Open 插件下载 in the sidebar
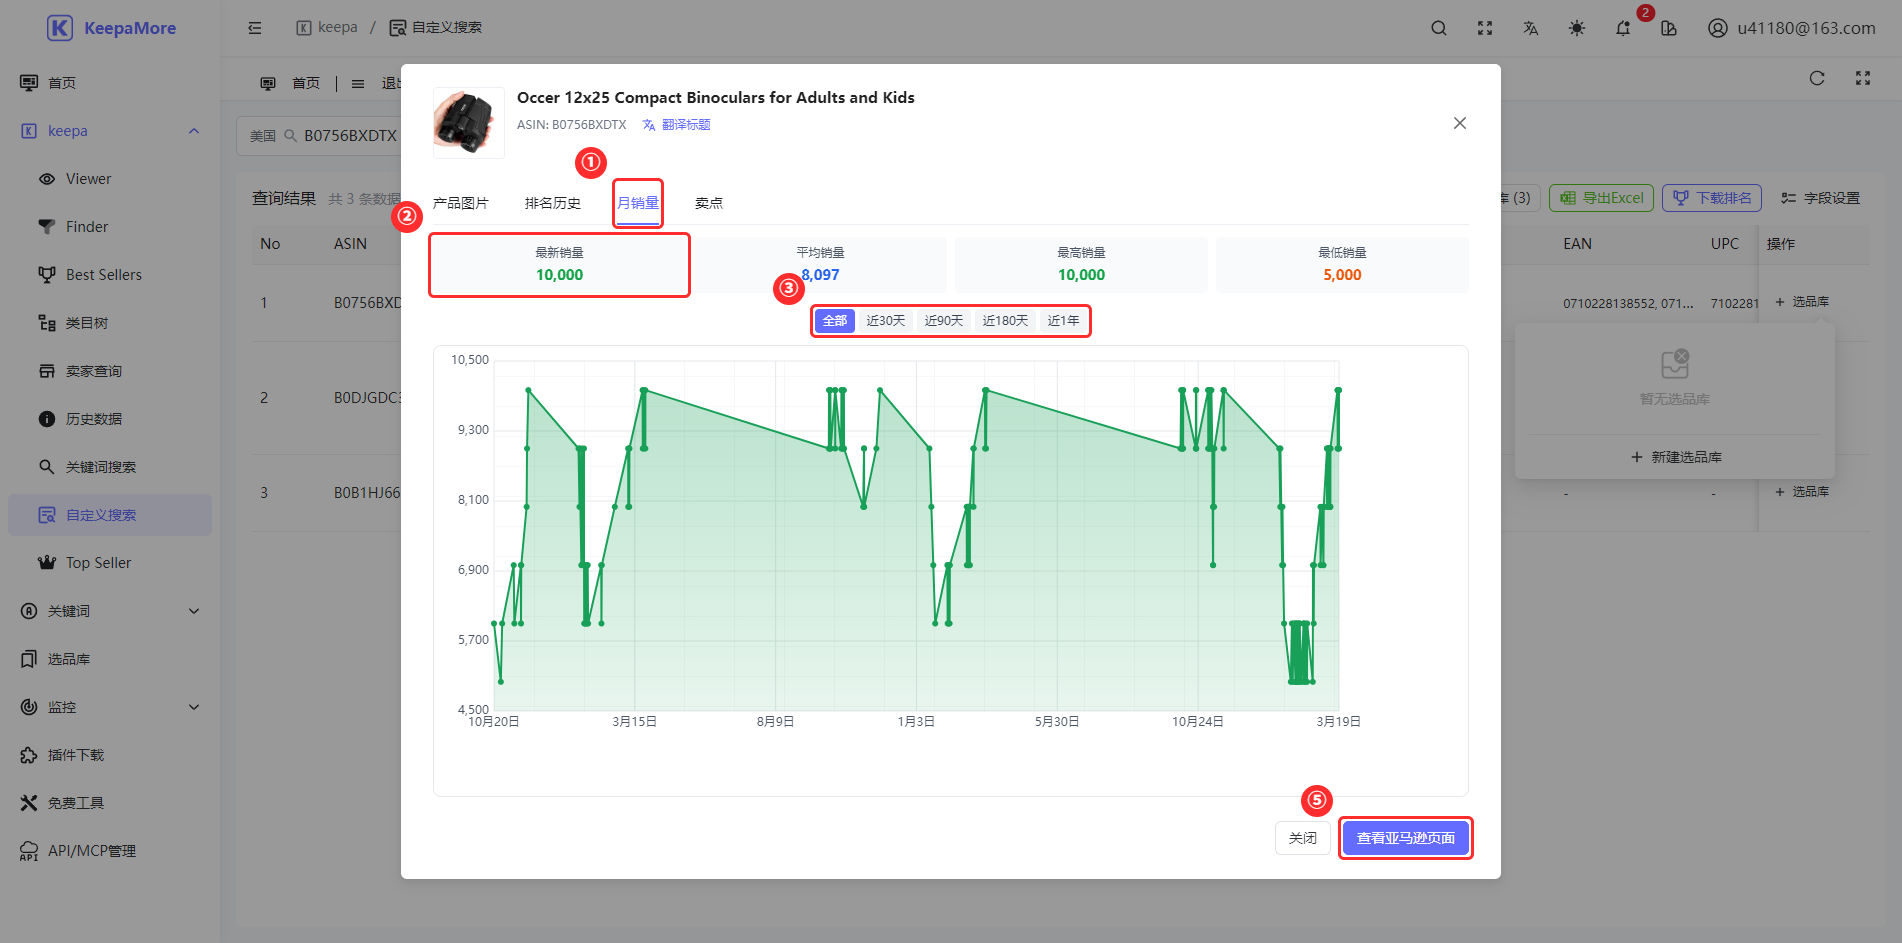 [x=110, y=755]
